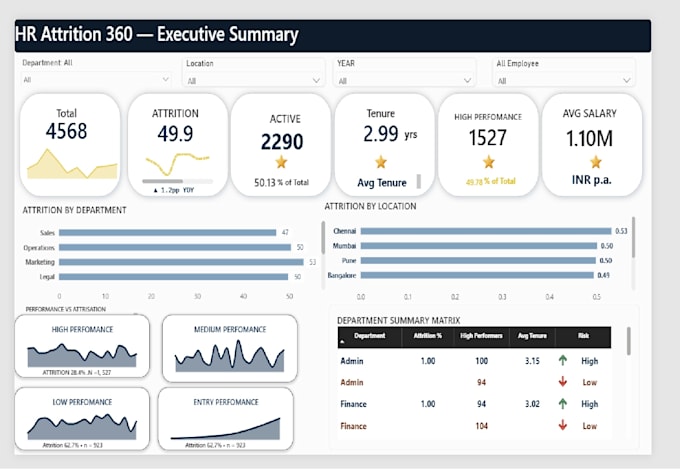Click red down arrow in Finance Low row
The width and height of the screenshot is (680, 470).
[x=562, y=425]
